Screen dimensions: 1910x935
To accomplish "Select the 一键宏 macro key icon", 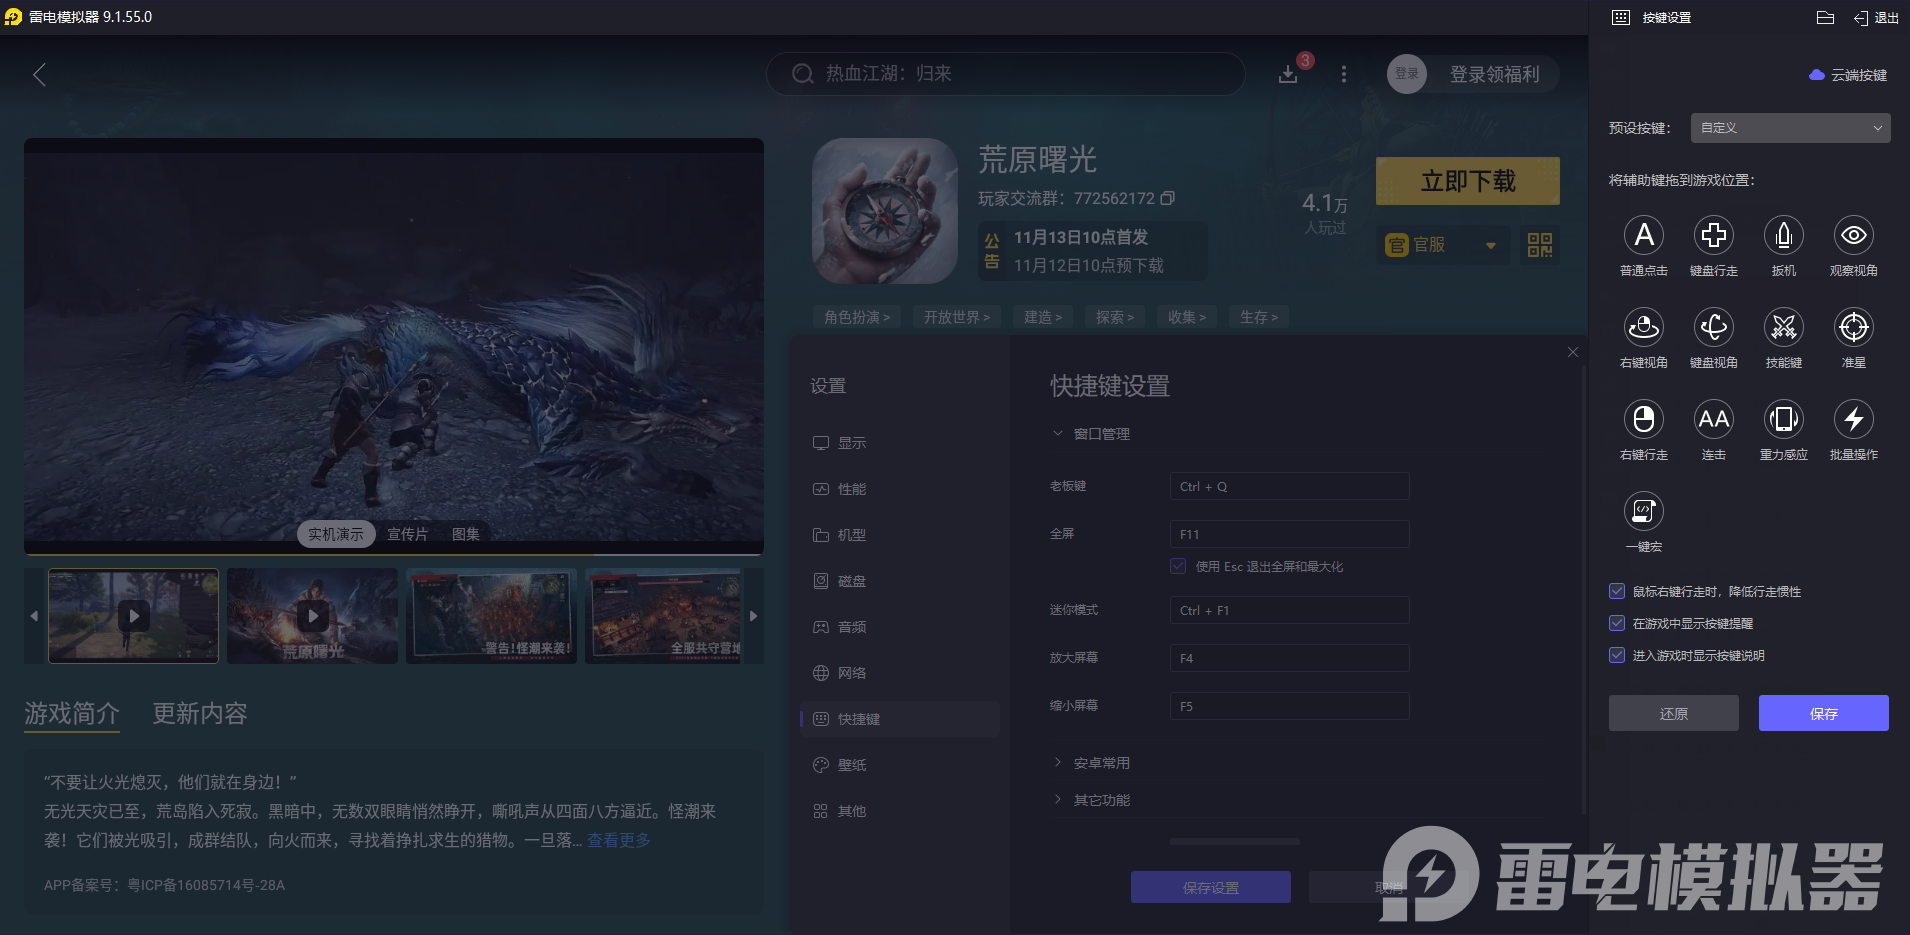I will (x=1643, y=512).
